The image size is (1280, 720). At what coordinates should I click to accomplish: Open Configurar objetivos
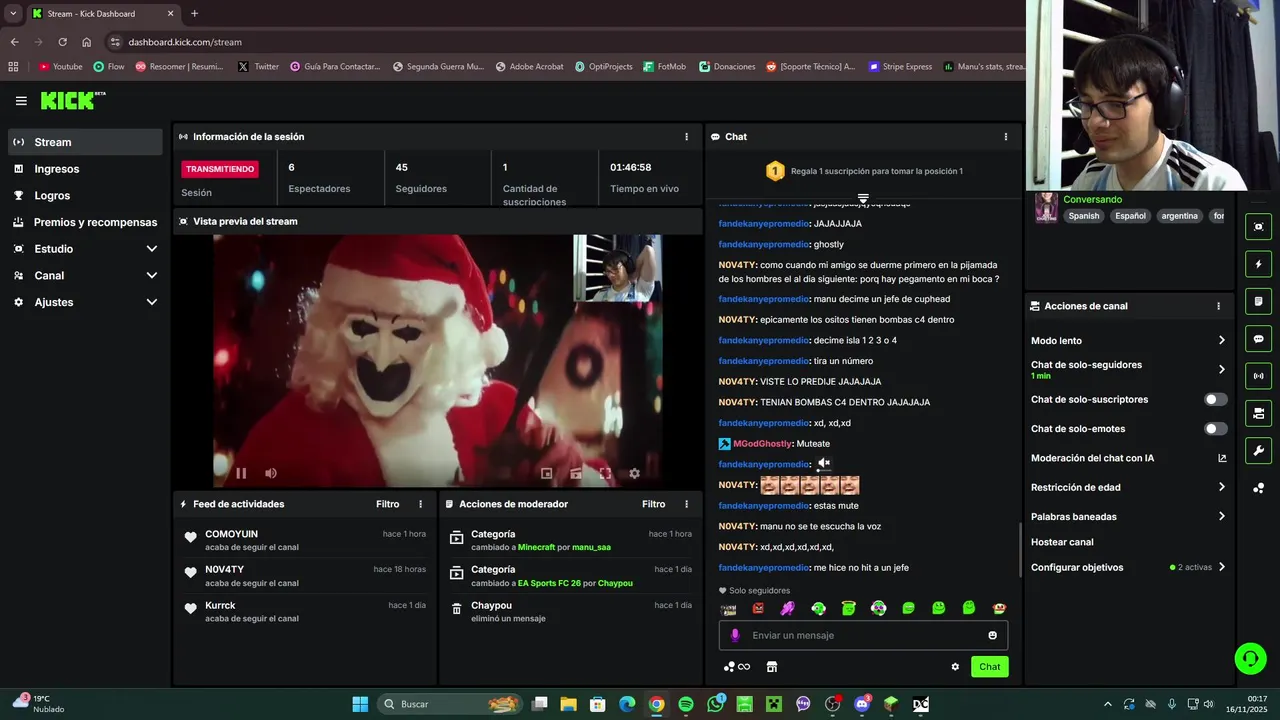tap(1128, 567)
